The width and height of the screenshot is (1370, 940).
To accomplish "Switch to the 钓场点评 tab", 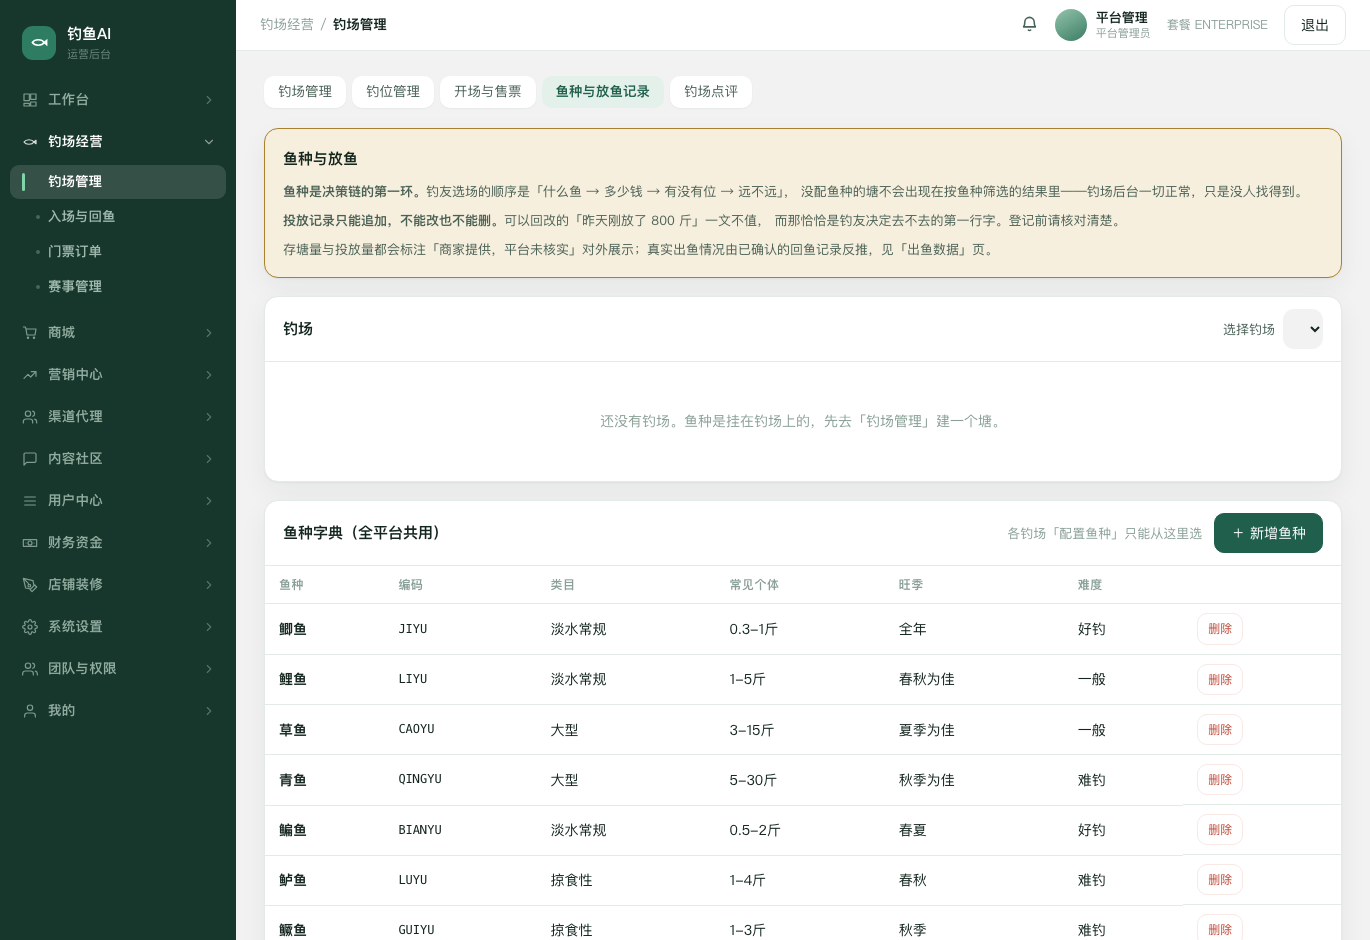I will click(x=711, y=92).
